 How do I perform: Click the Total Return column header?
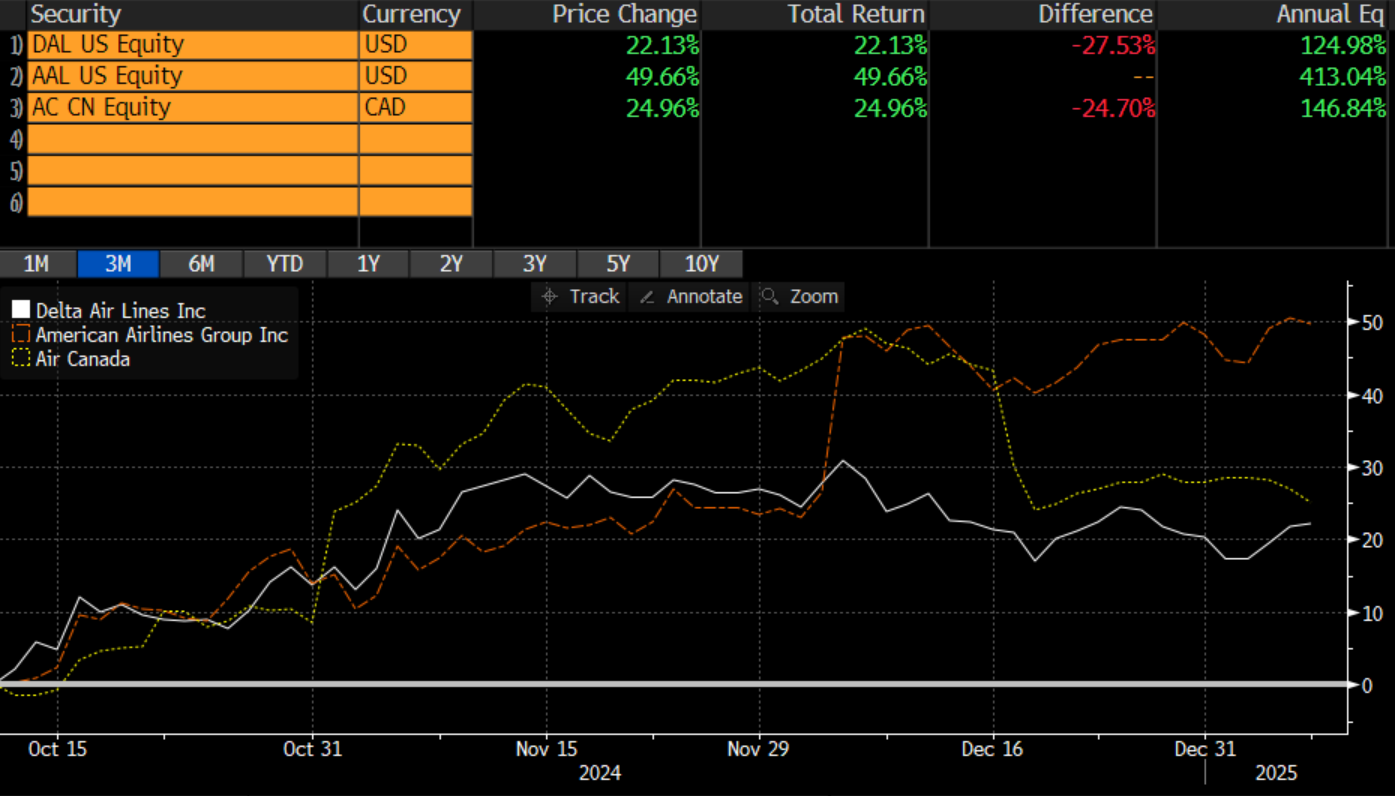click(x=855, y=14)
